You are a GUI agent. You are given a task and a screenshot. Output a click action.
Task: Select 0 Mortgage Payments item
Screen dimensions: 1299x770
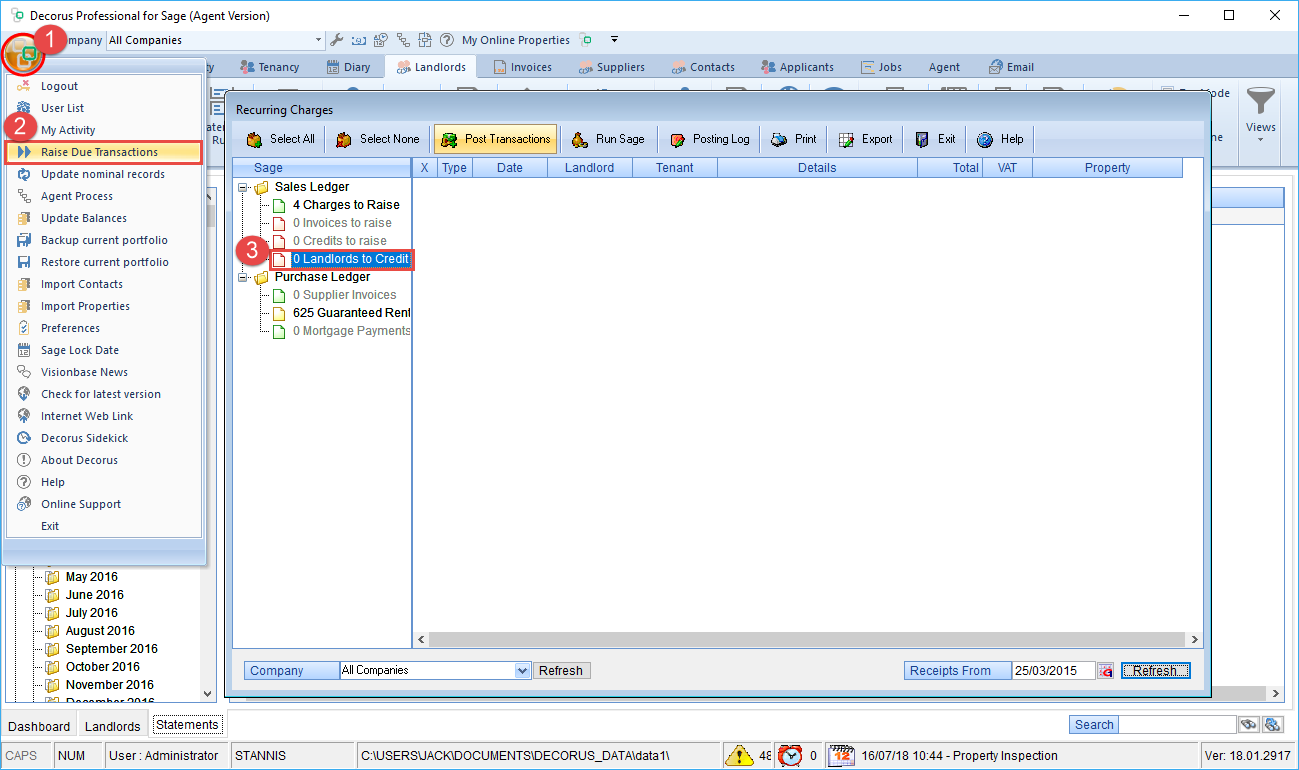351,331
